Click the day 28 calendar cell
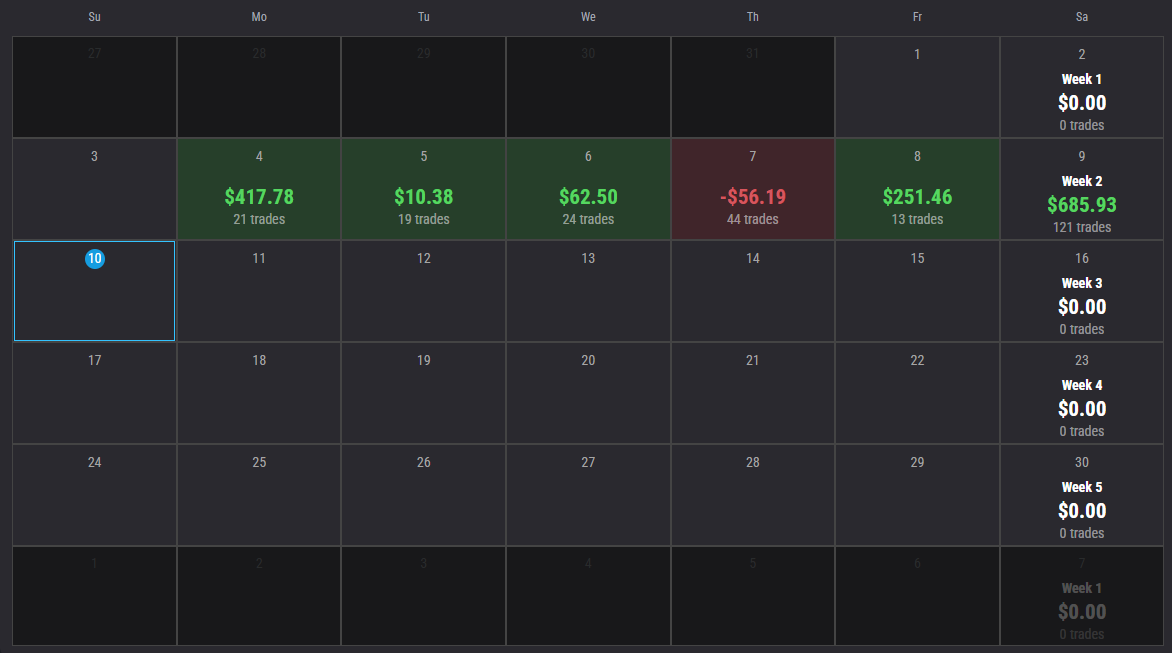The image size is (1172, 653). tap(752, 494)
